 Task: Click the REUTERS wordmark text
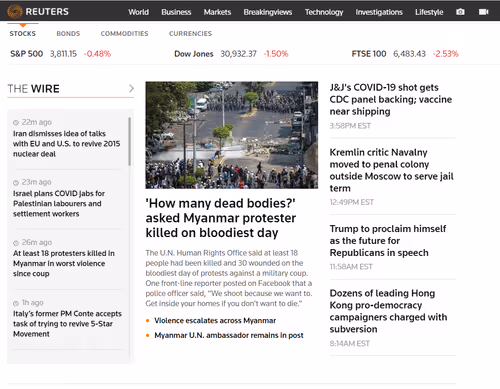click(x=47, y=12)
